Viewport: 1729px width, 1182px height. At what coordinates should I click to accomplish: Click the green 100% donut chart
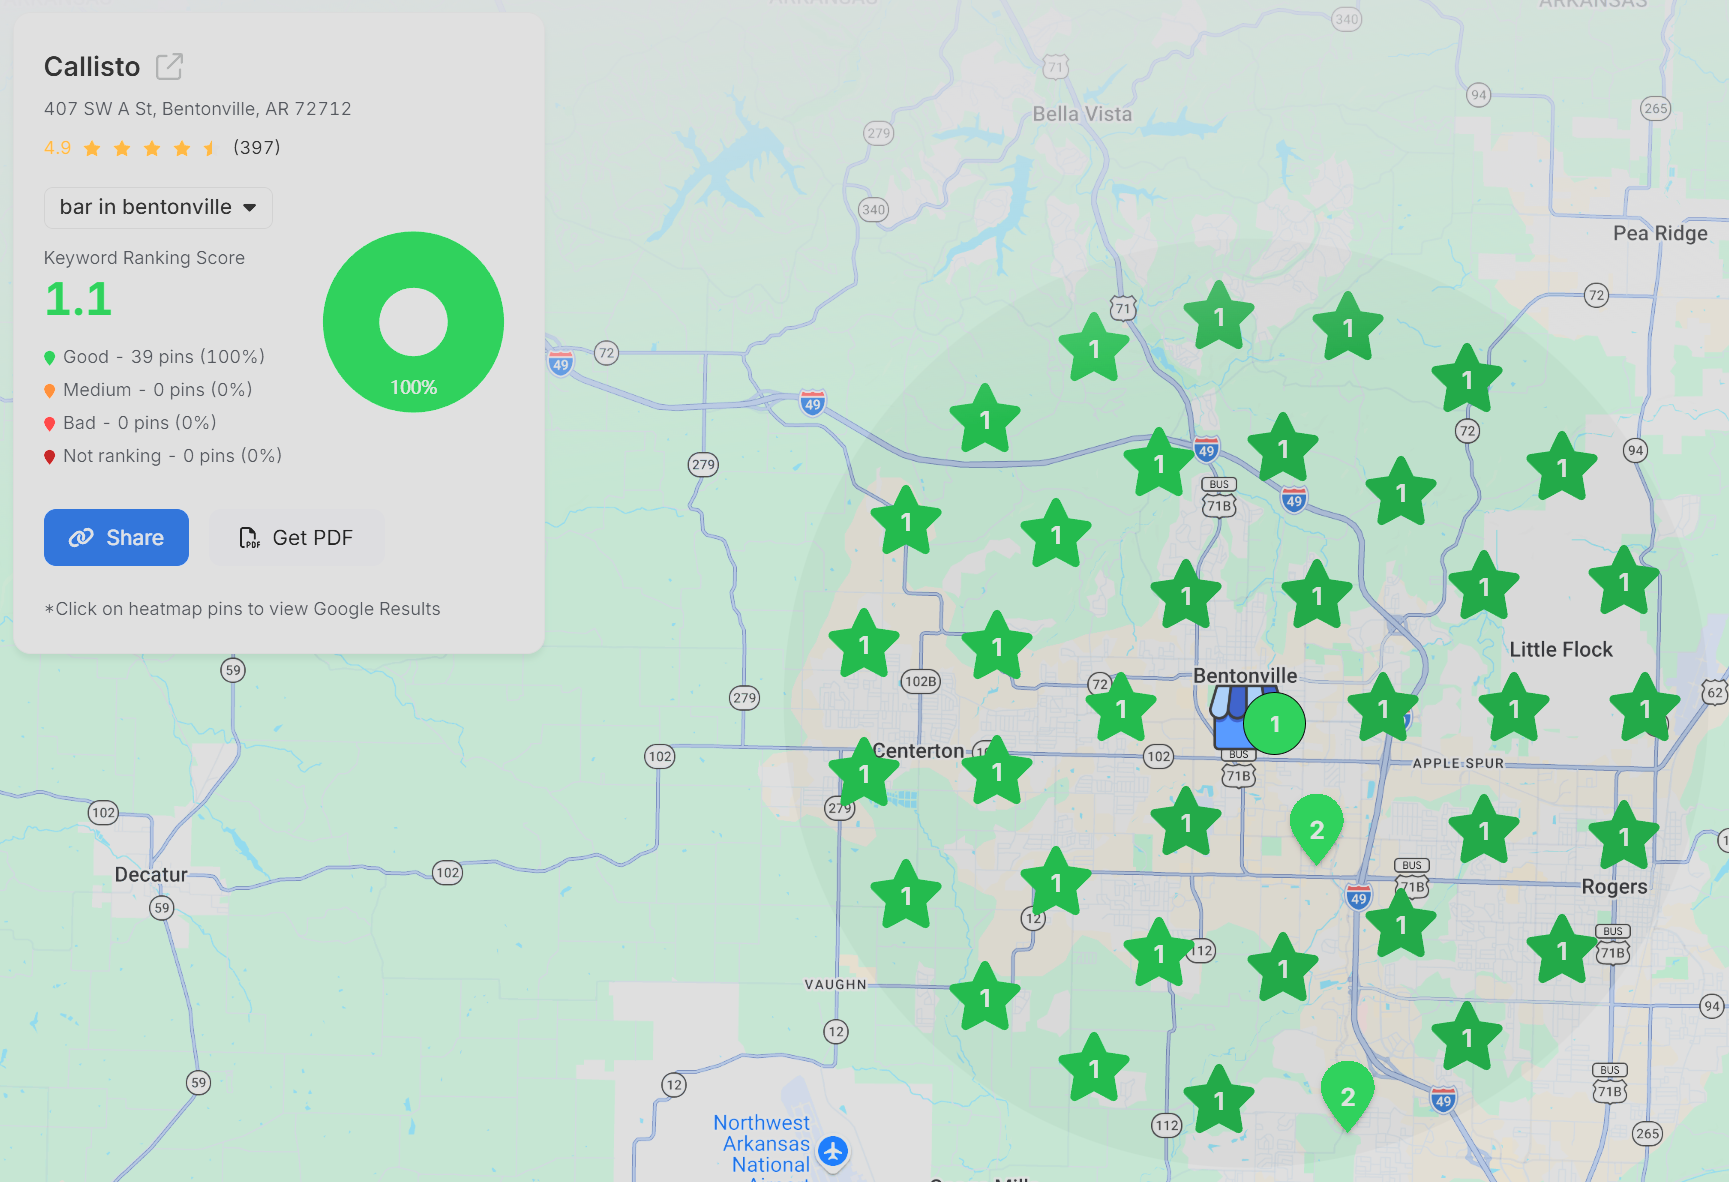[x=413, y=322]
